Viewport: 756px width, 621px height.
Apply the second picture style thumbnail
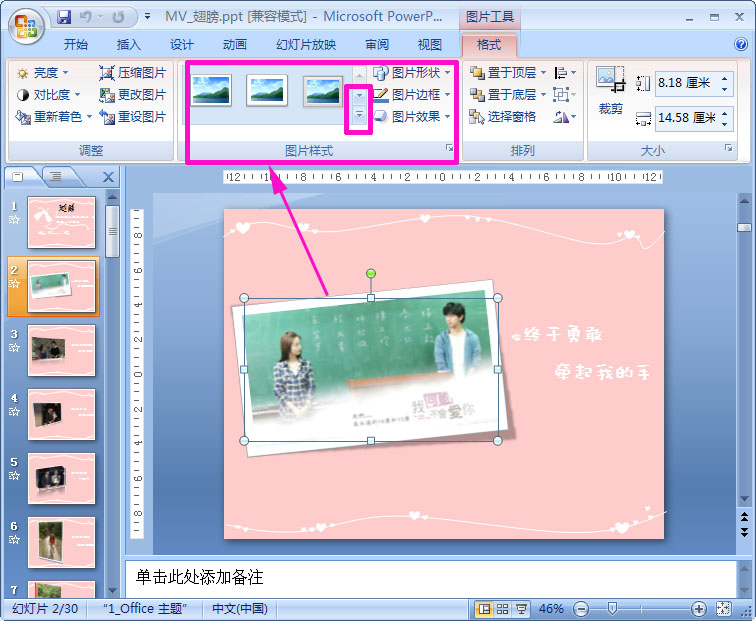pyautogui.click(x=267, y=90)
